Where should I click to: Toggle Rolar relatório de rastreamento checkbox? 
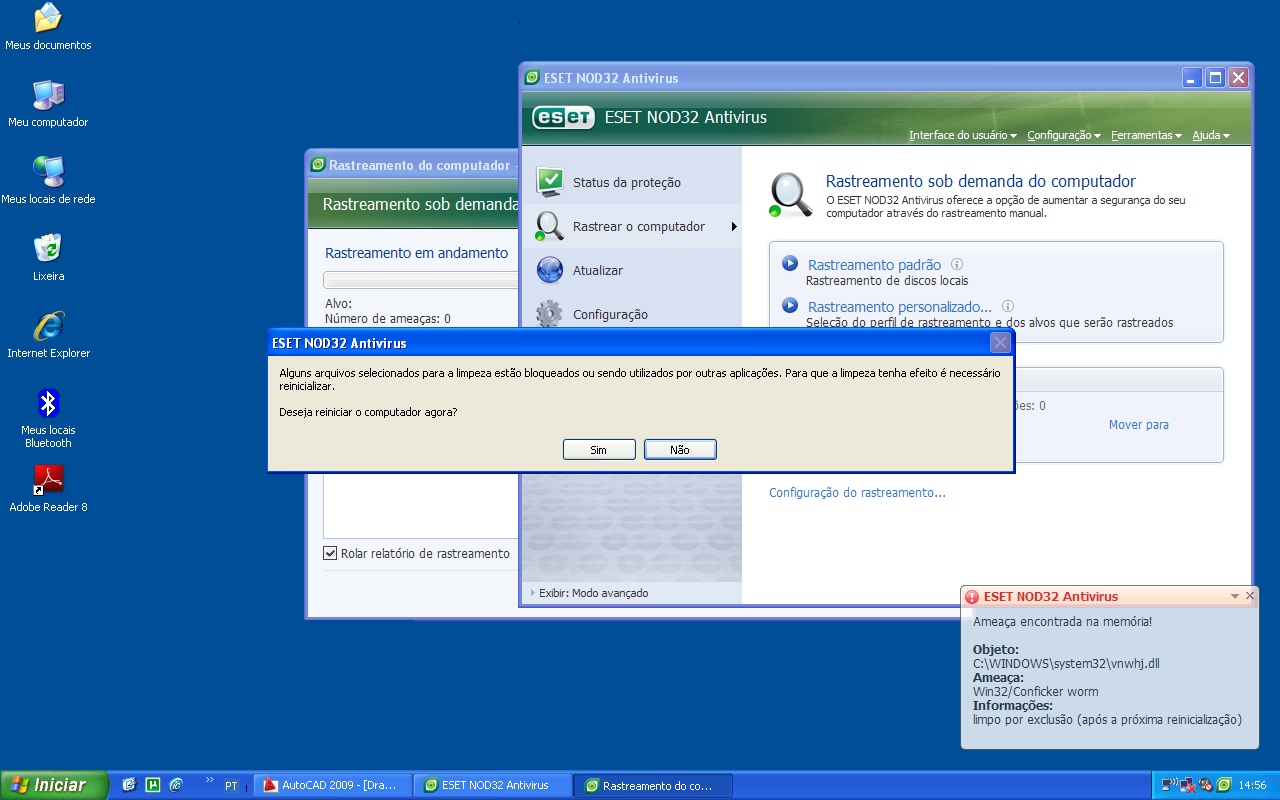[x=330, y=553]
